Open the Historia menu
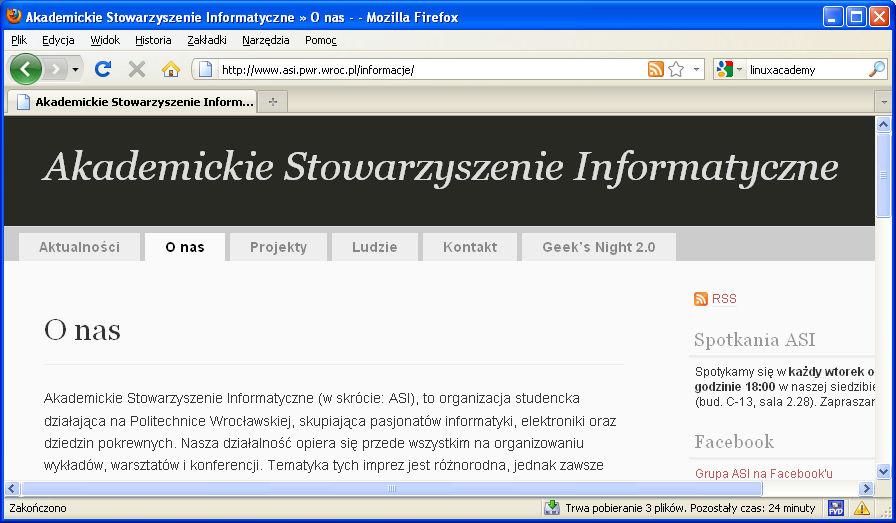 153,40
